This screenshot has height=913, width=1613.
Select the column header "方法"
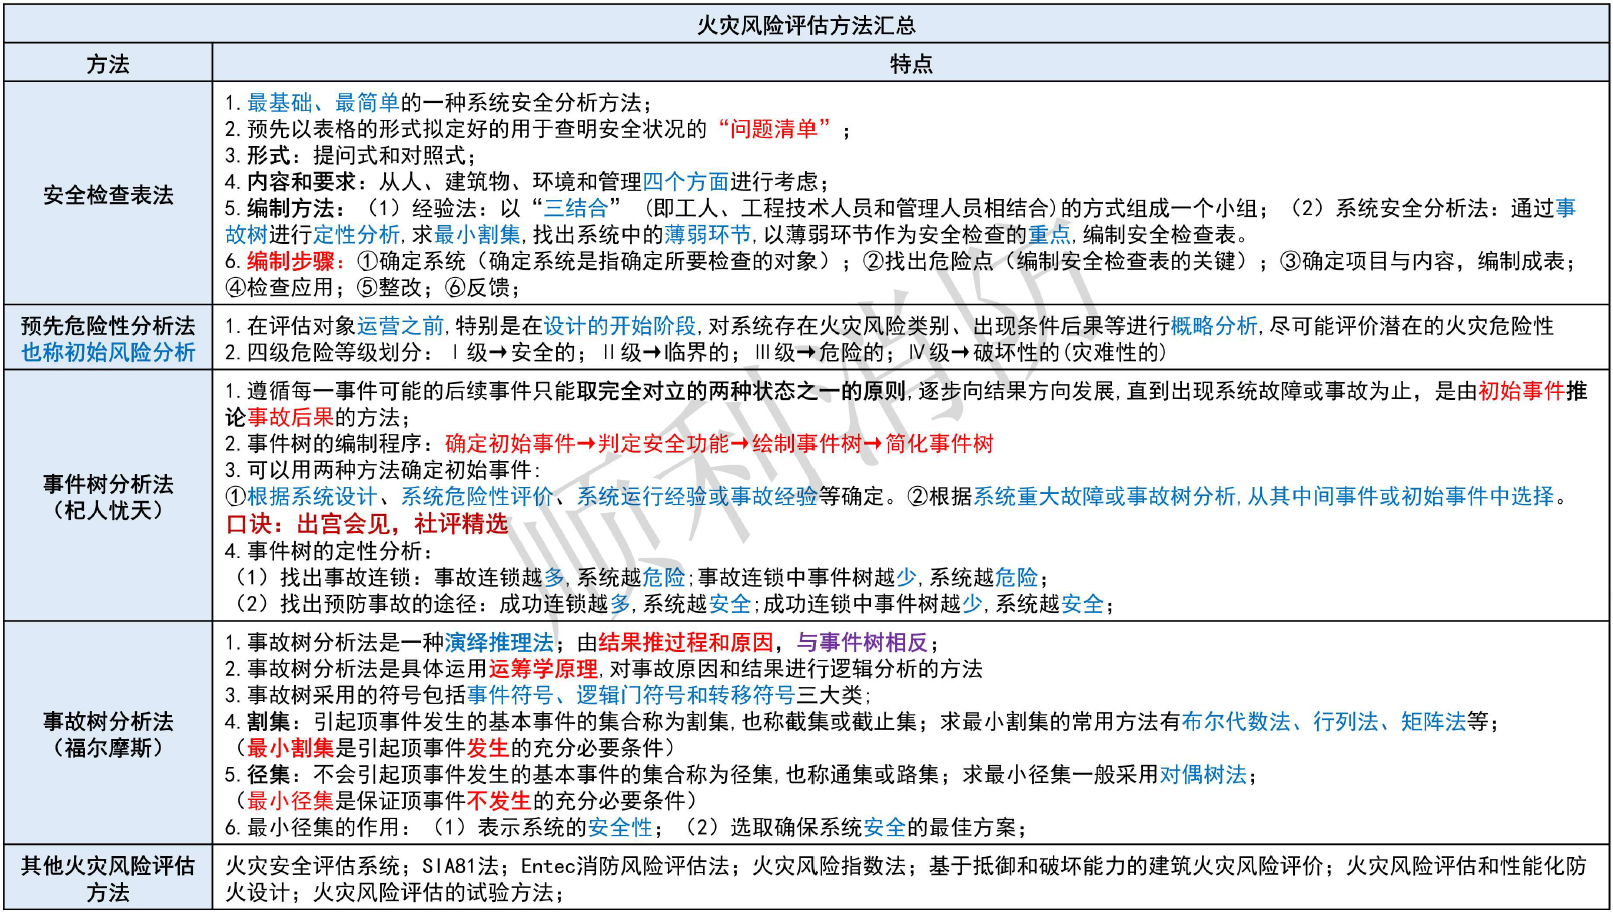coord(108,64)
